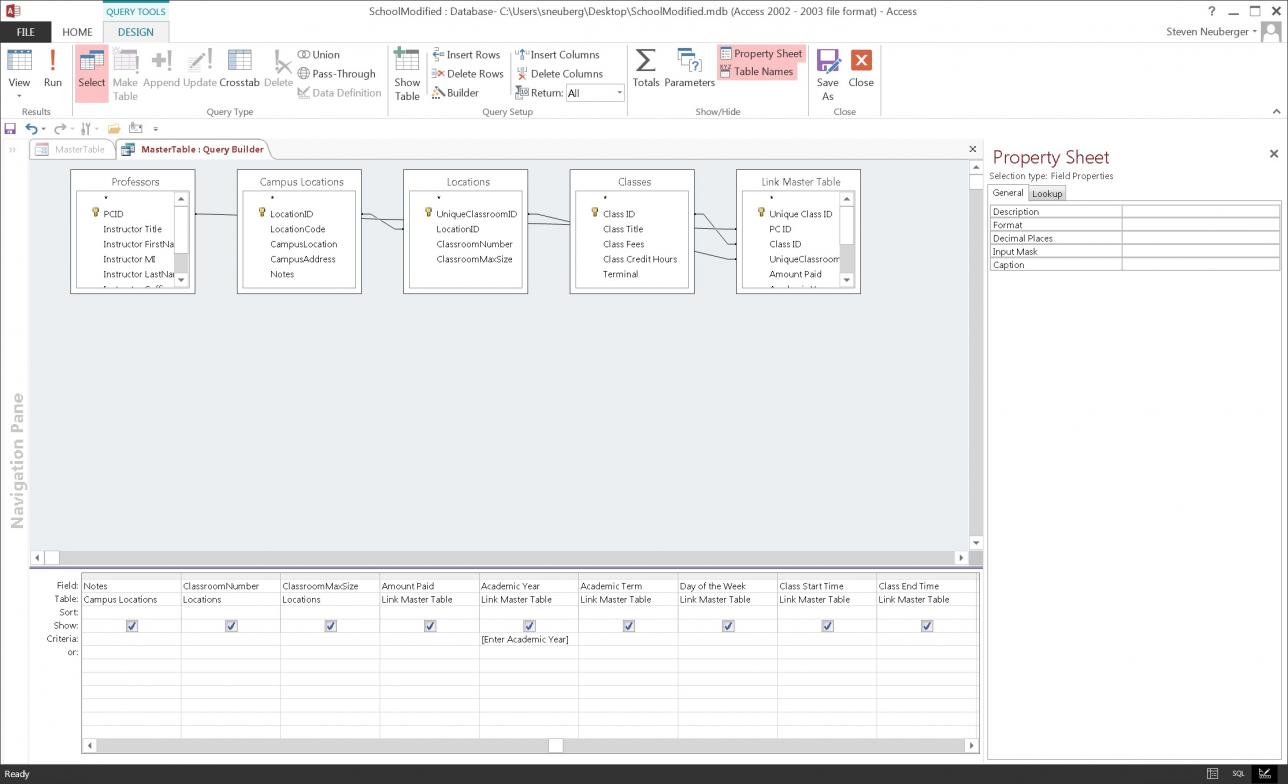Open the General tab in Property Sheet

point(1008,193)
